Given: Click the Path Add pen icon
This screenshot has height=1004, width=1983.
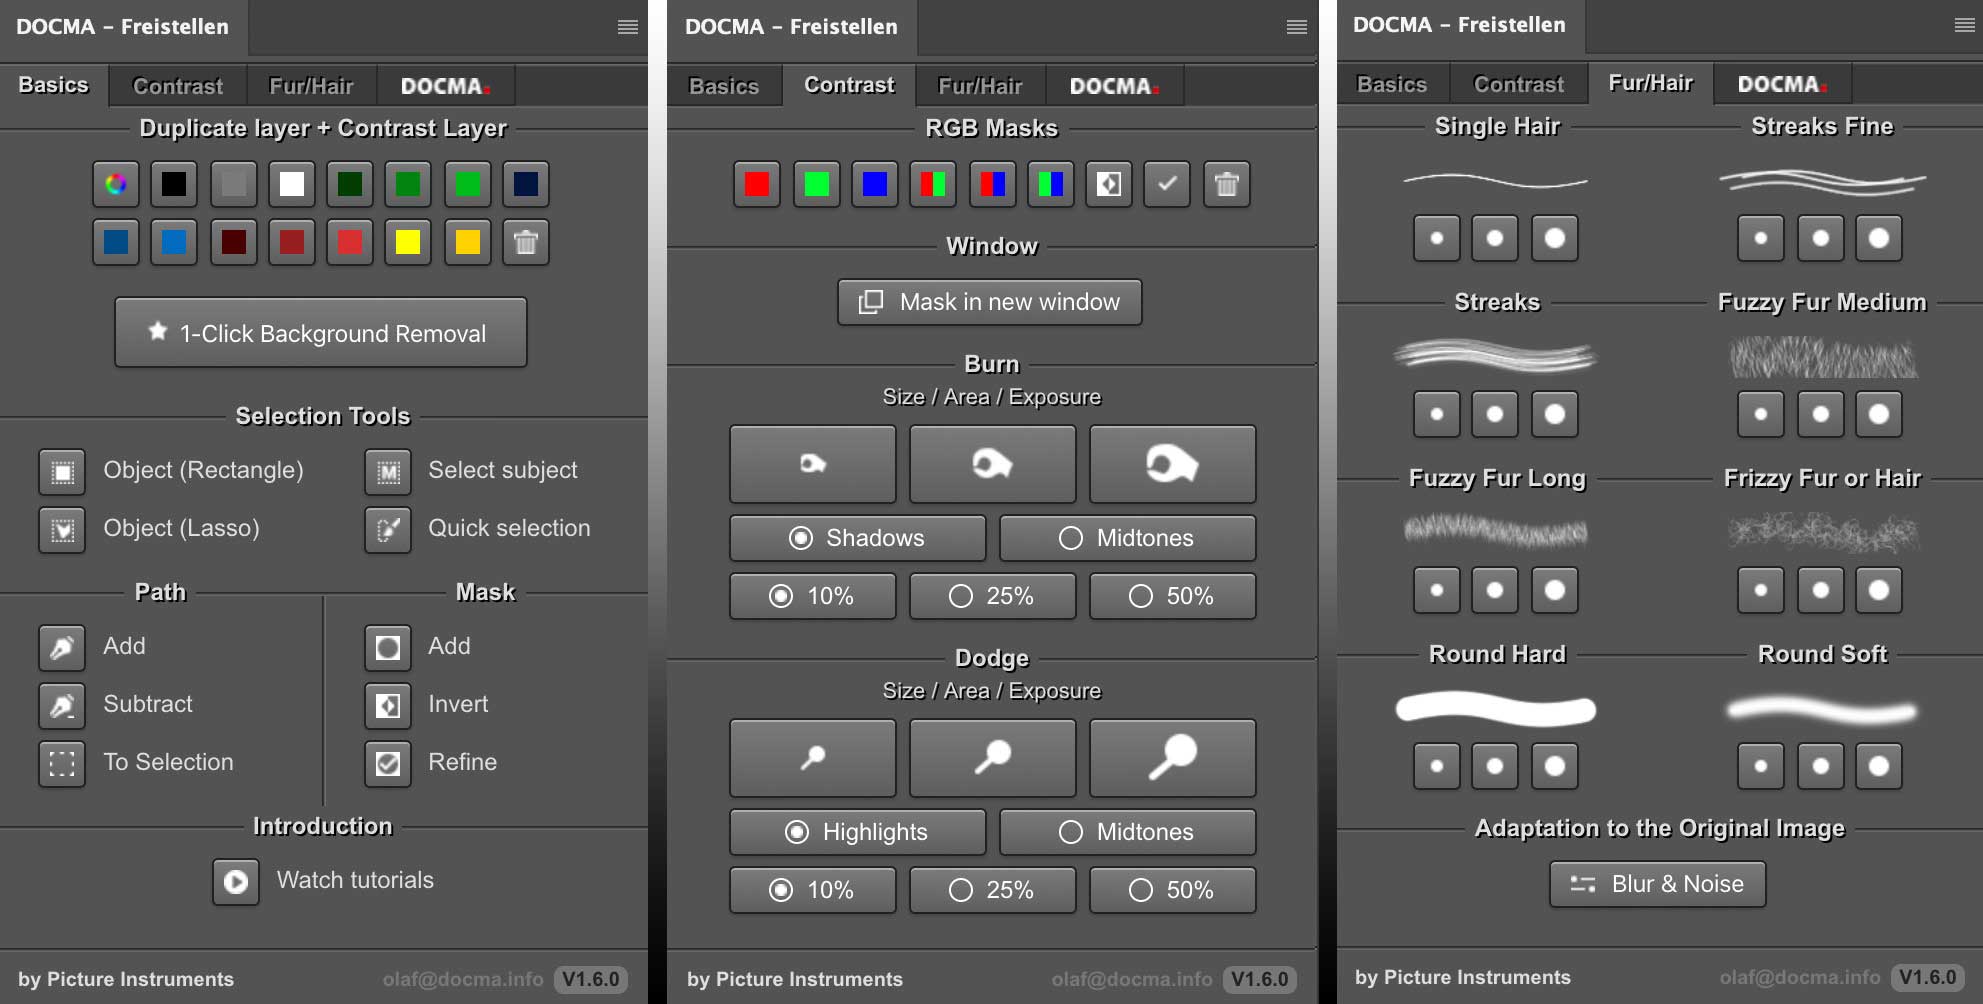Looking at the screenshot, I should tap(62, 647).
